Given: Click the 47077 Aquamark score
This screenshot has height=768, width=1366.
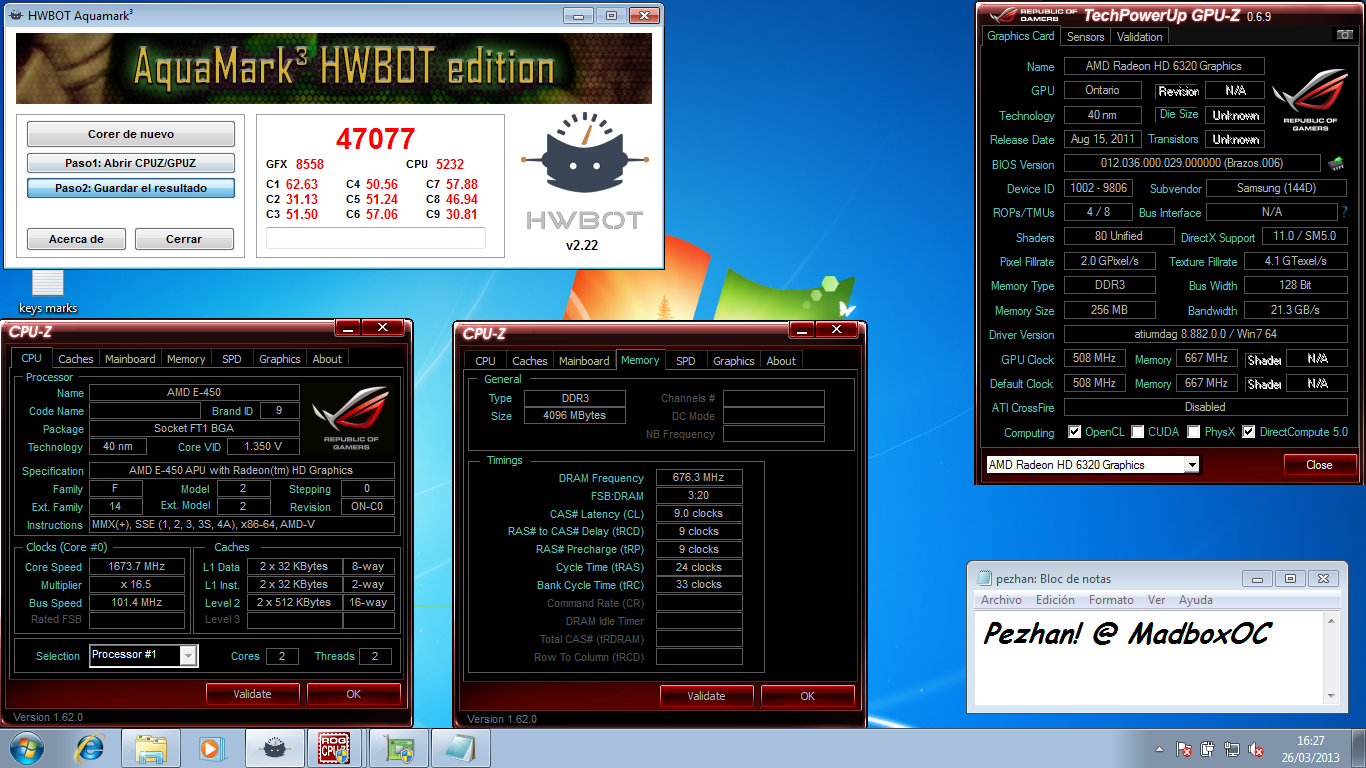Looking at the screenshot, I should tap(375, 138).
